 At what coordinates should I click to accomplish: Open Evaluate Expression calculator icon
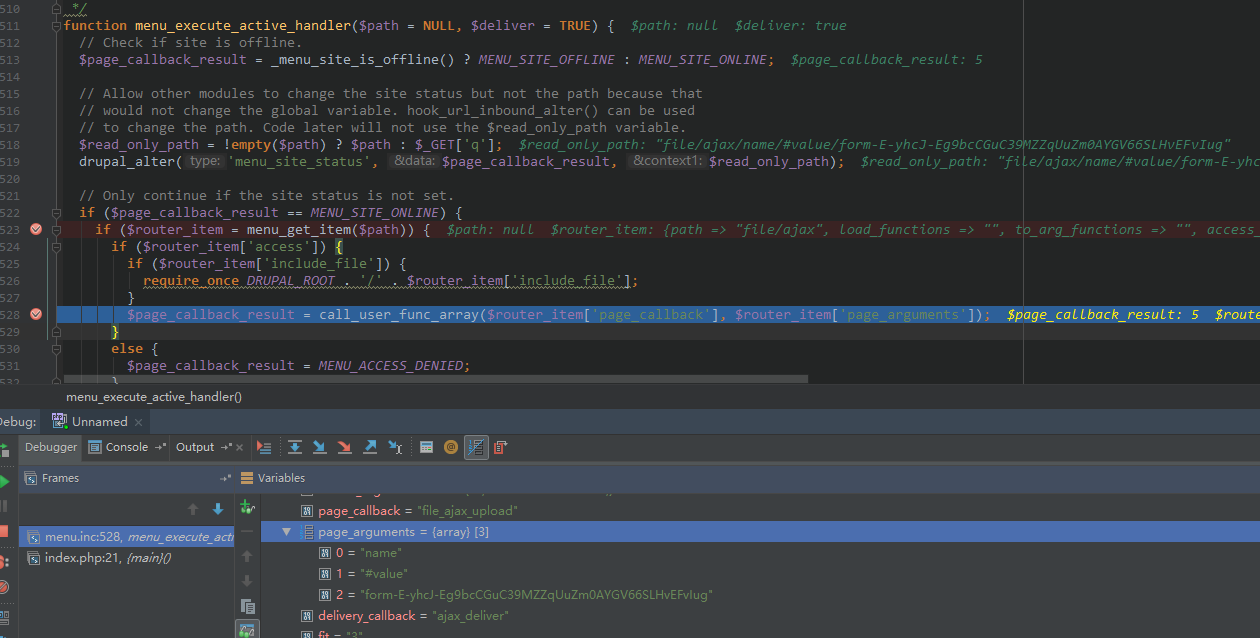426,447
